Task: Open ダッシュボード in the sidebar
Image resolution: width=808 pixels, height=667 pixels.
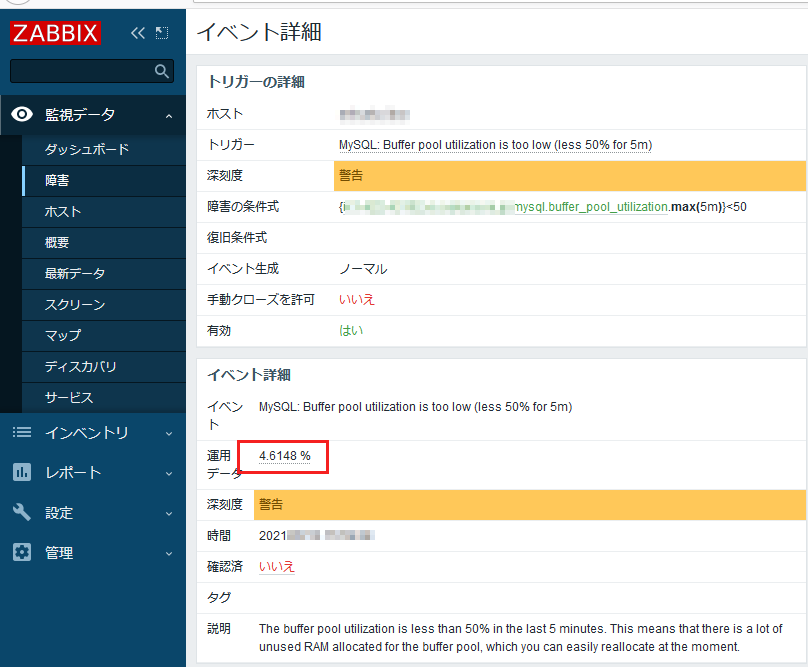Action: tap(87, 149)
